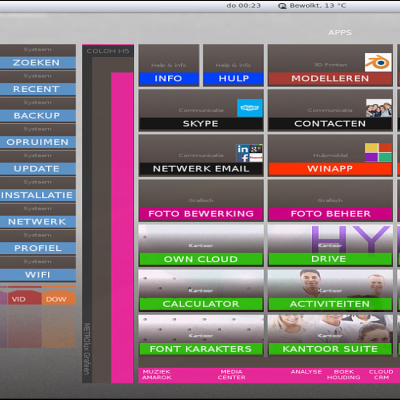Click the colored squares WinApp icon
This screenshot has width=400, height=400.
378,153
